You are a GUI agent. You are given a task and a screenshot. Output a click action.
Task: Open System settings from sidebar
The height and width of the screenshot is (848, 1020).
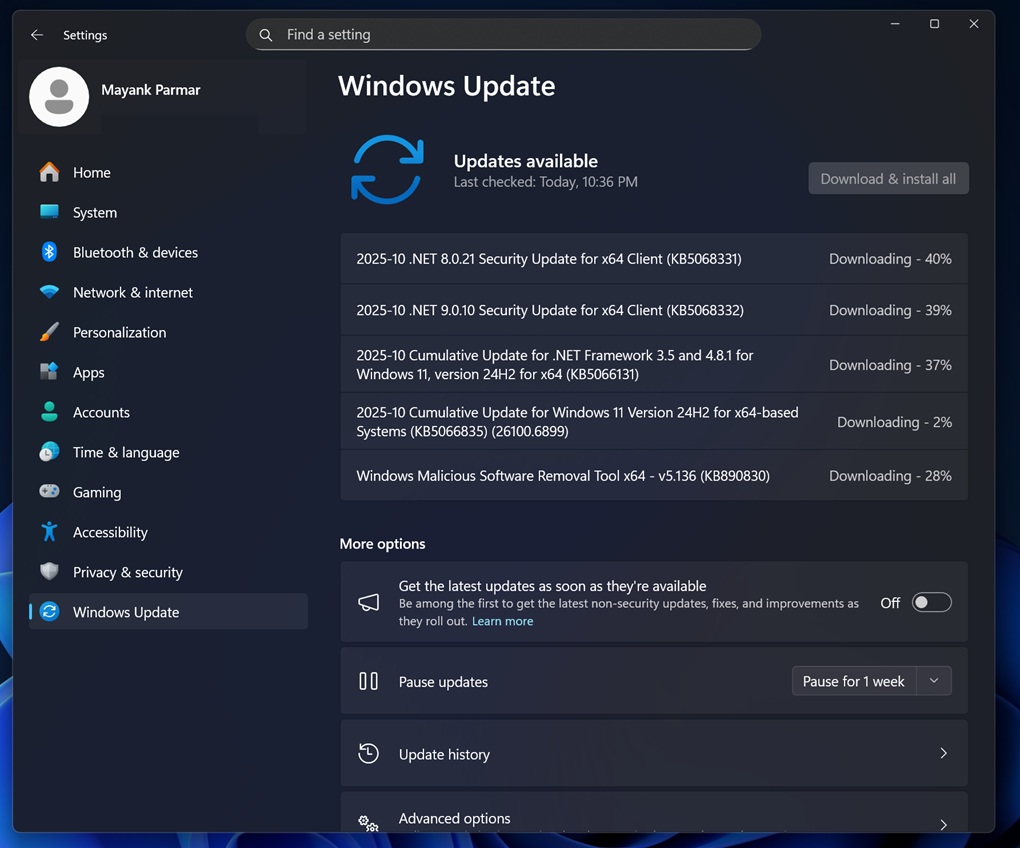pos(49,212)
